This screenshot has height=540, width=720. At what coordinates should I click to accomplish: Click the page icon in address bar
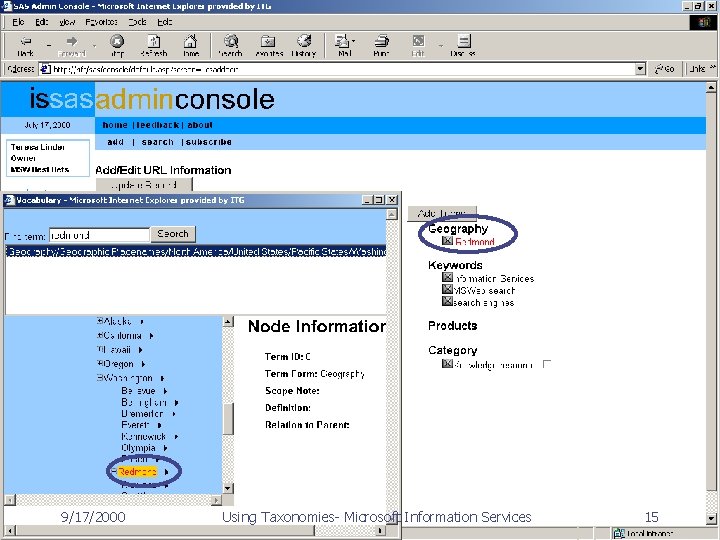[x=45, y=69]
